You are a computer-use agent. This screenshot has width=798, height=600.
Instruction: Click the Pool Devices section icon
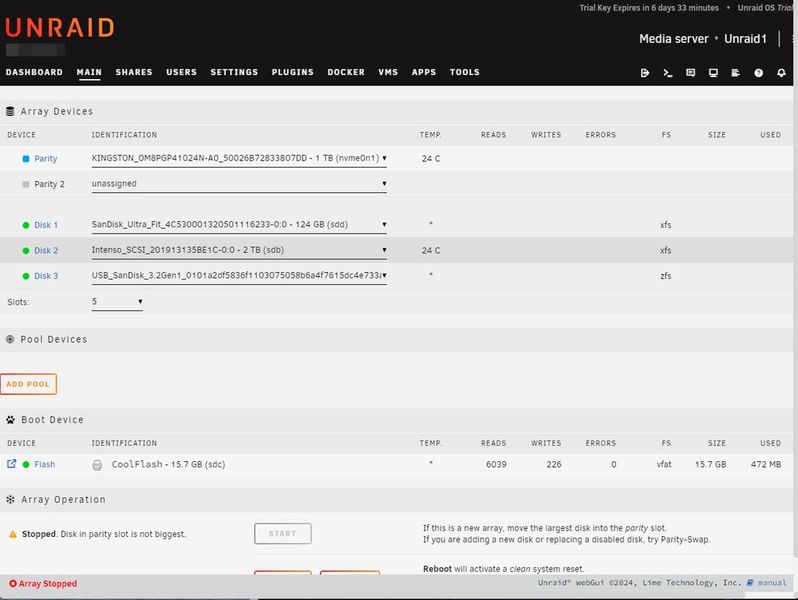tap(10, 339)
